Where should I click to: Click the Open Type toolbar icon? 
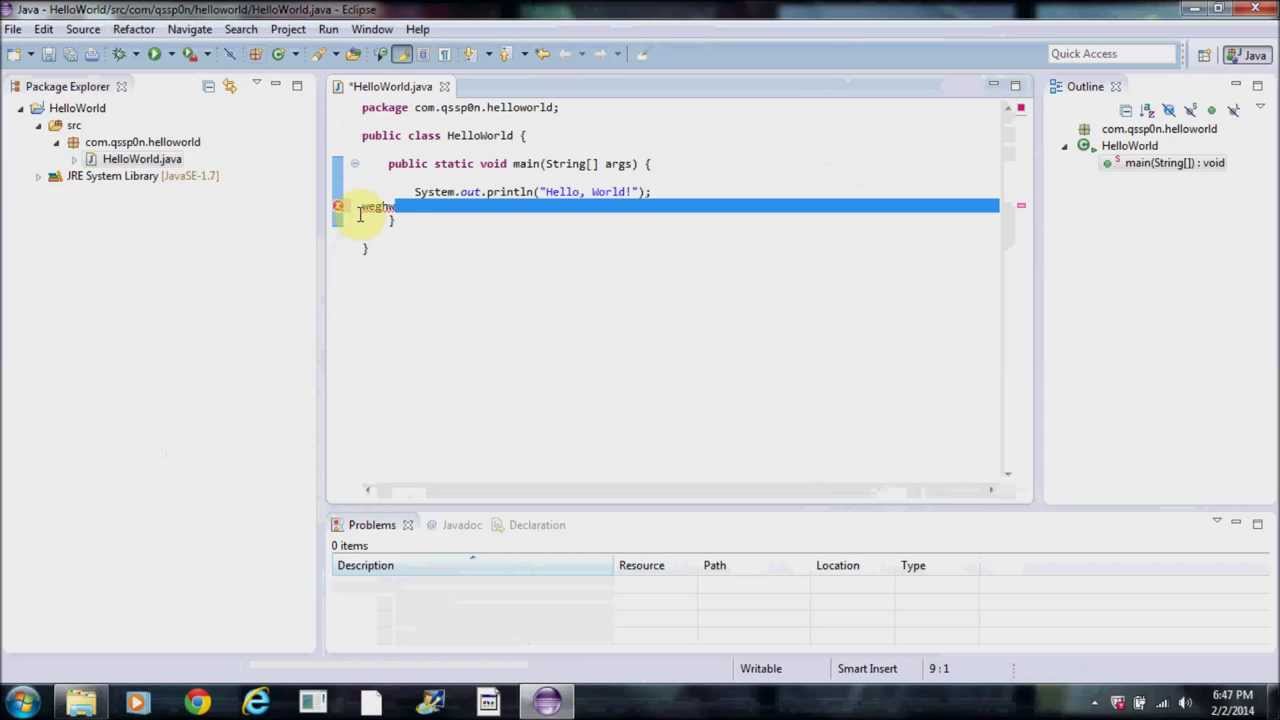coord(355,54)
